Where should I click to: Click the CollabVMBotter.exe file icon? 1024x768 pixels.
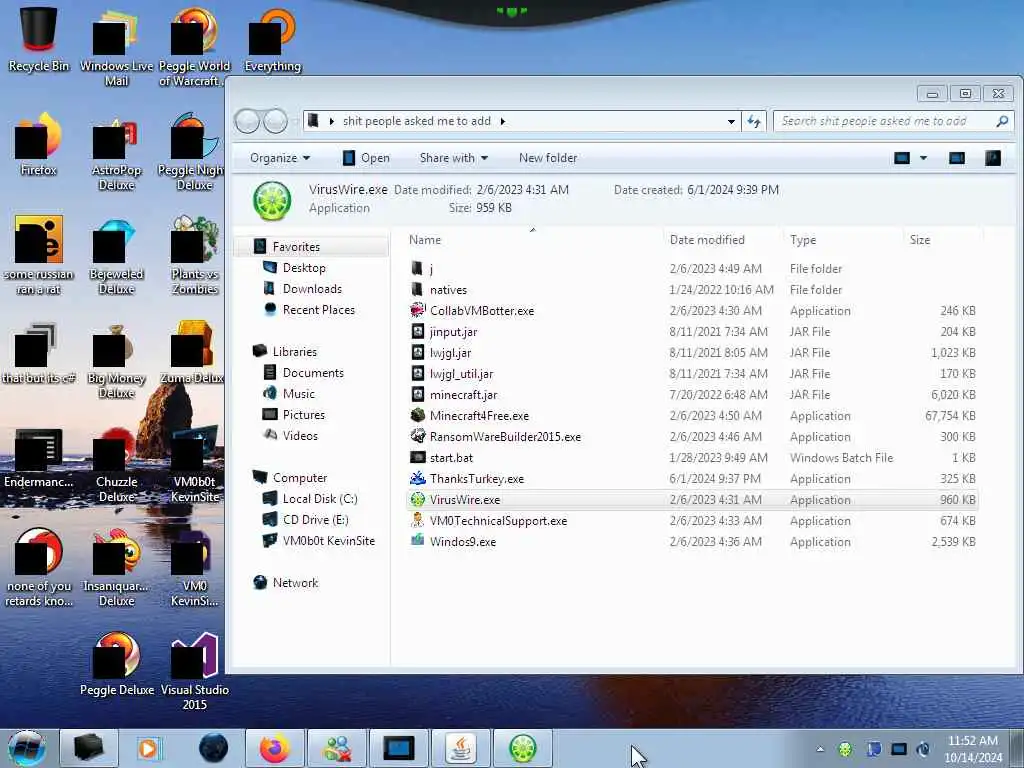tap(418, 310)
